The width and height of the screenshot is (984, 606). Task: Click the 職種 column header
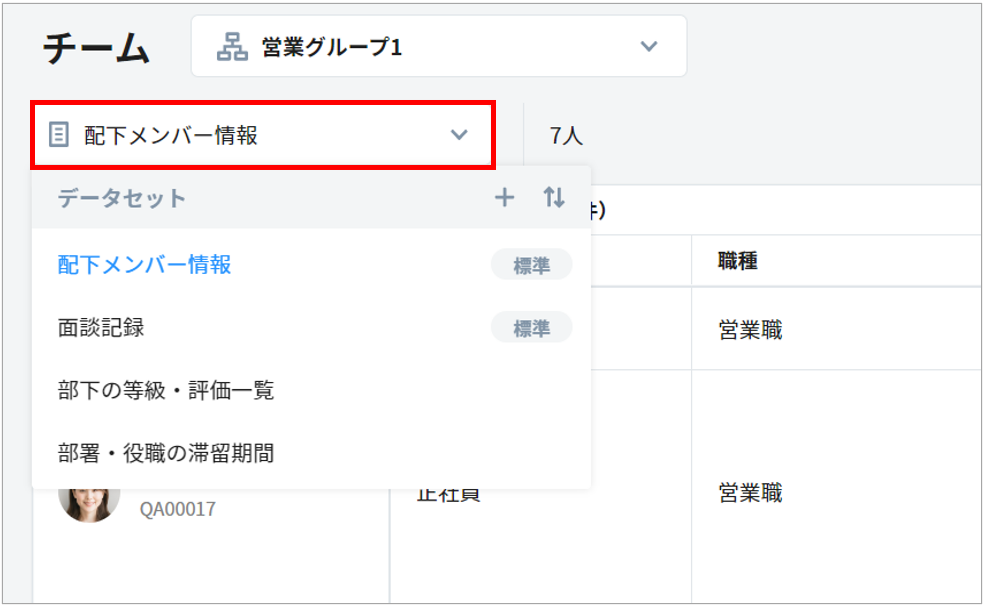[x=737, y=261]
